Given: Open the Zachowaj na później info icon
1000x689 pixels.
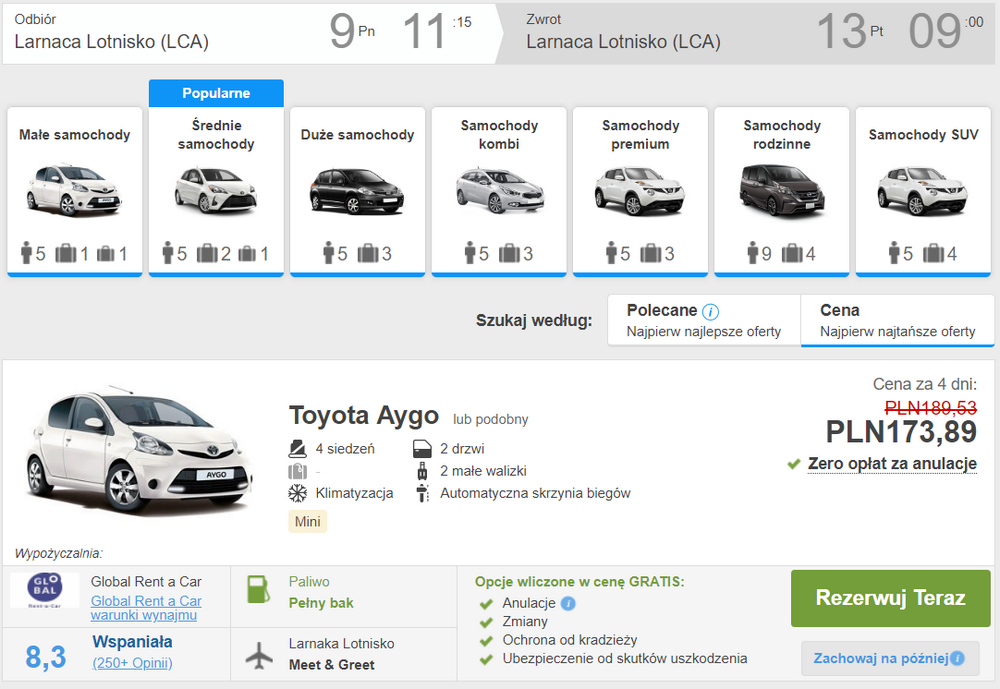Looking at the screenshot, I should (957, 658).
